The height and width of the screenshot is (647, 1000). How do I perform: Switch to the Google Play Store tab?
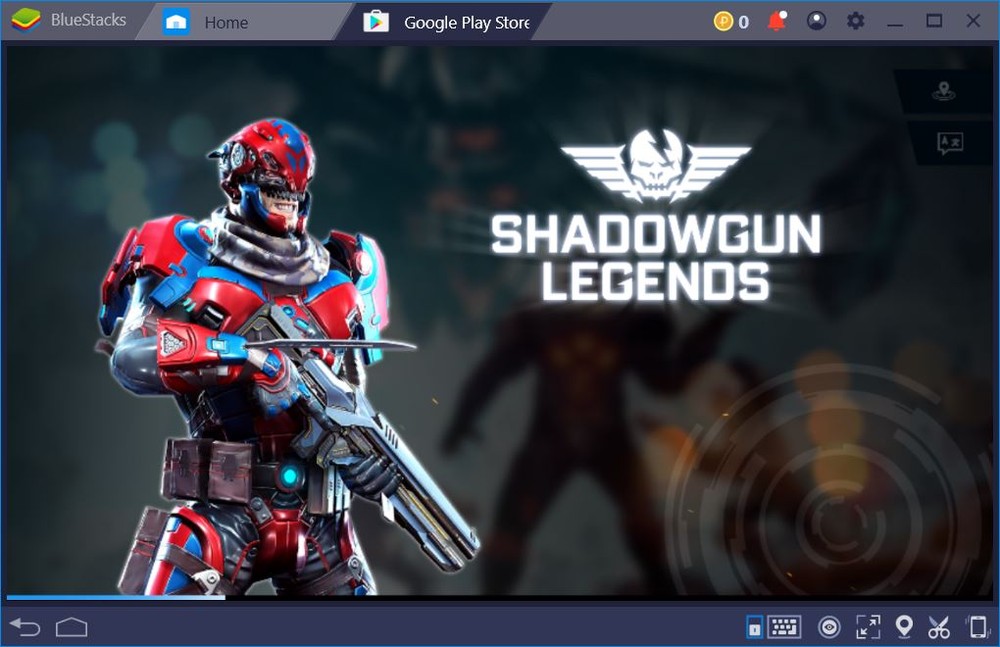tap(449, 21)
